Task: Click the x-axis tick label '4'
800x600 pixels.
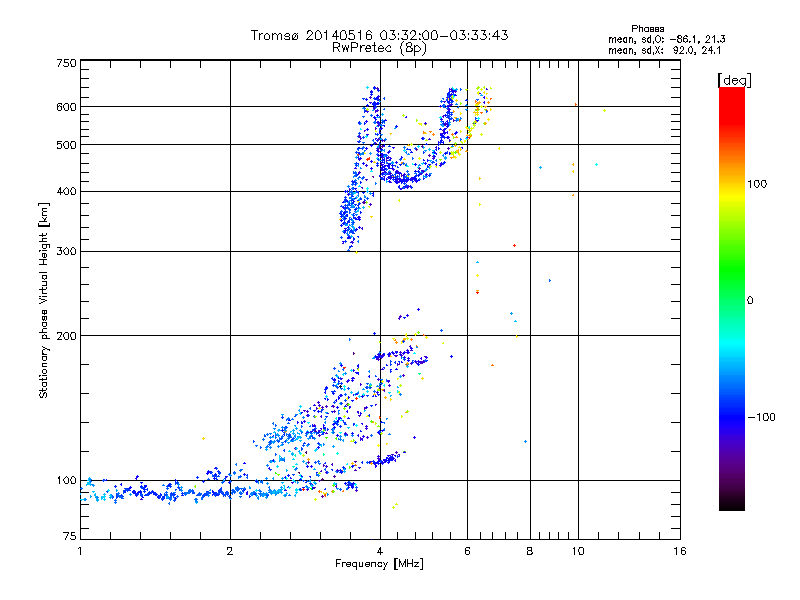Action: [380, 551]
